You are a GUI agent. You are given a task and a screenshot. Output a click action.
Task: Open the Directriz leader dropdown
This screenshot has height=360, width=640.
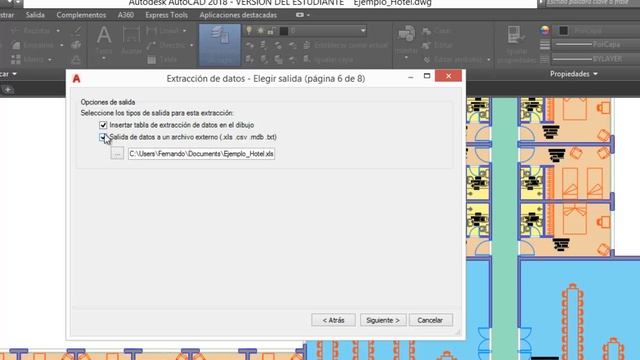point(191,45)
